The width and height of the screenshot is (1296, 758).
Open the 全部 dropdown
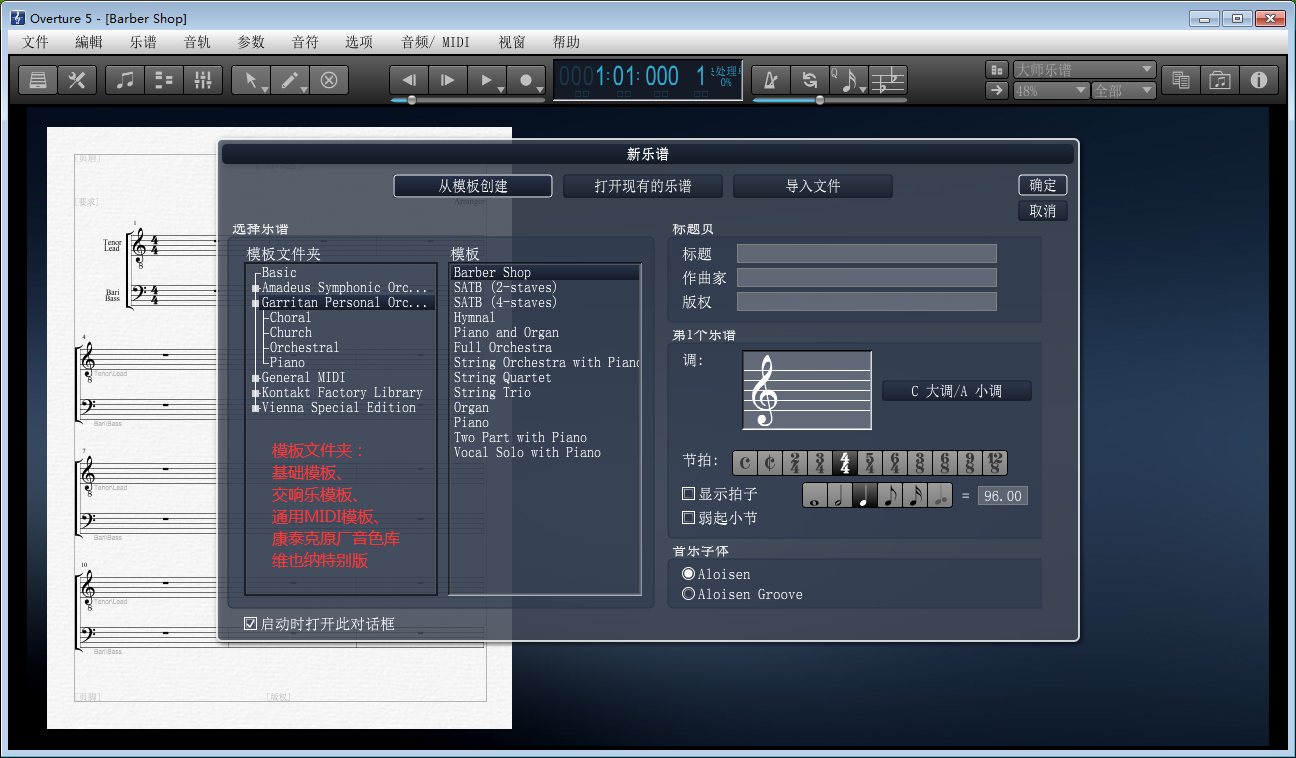(x=1124, y=91)
